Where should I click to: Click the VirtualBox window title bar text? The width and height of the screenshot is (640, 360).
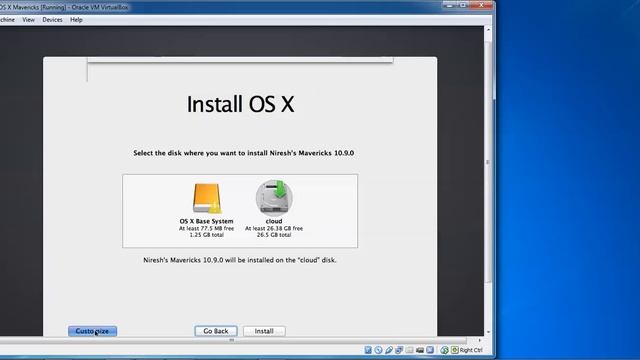64,7
